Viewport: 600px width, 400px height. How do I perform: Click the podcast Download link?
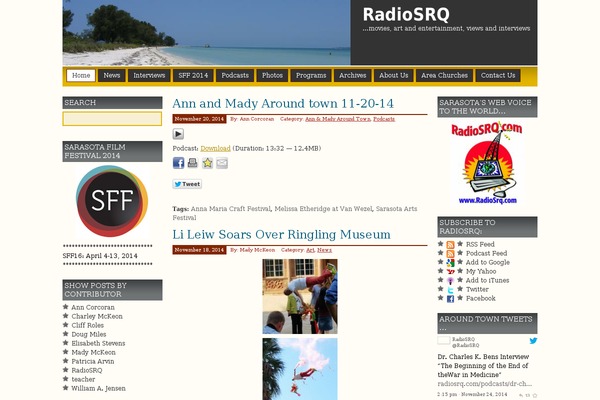coord(215,149)
